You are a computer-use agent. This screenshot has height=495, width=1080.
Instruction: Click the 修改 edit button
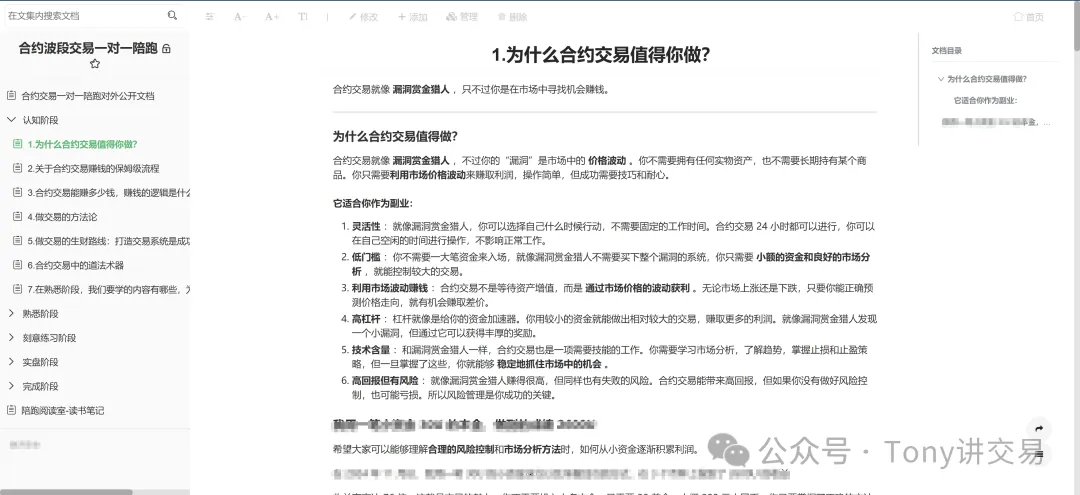click(x=364, y=17)
